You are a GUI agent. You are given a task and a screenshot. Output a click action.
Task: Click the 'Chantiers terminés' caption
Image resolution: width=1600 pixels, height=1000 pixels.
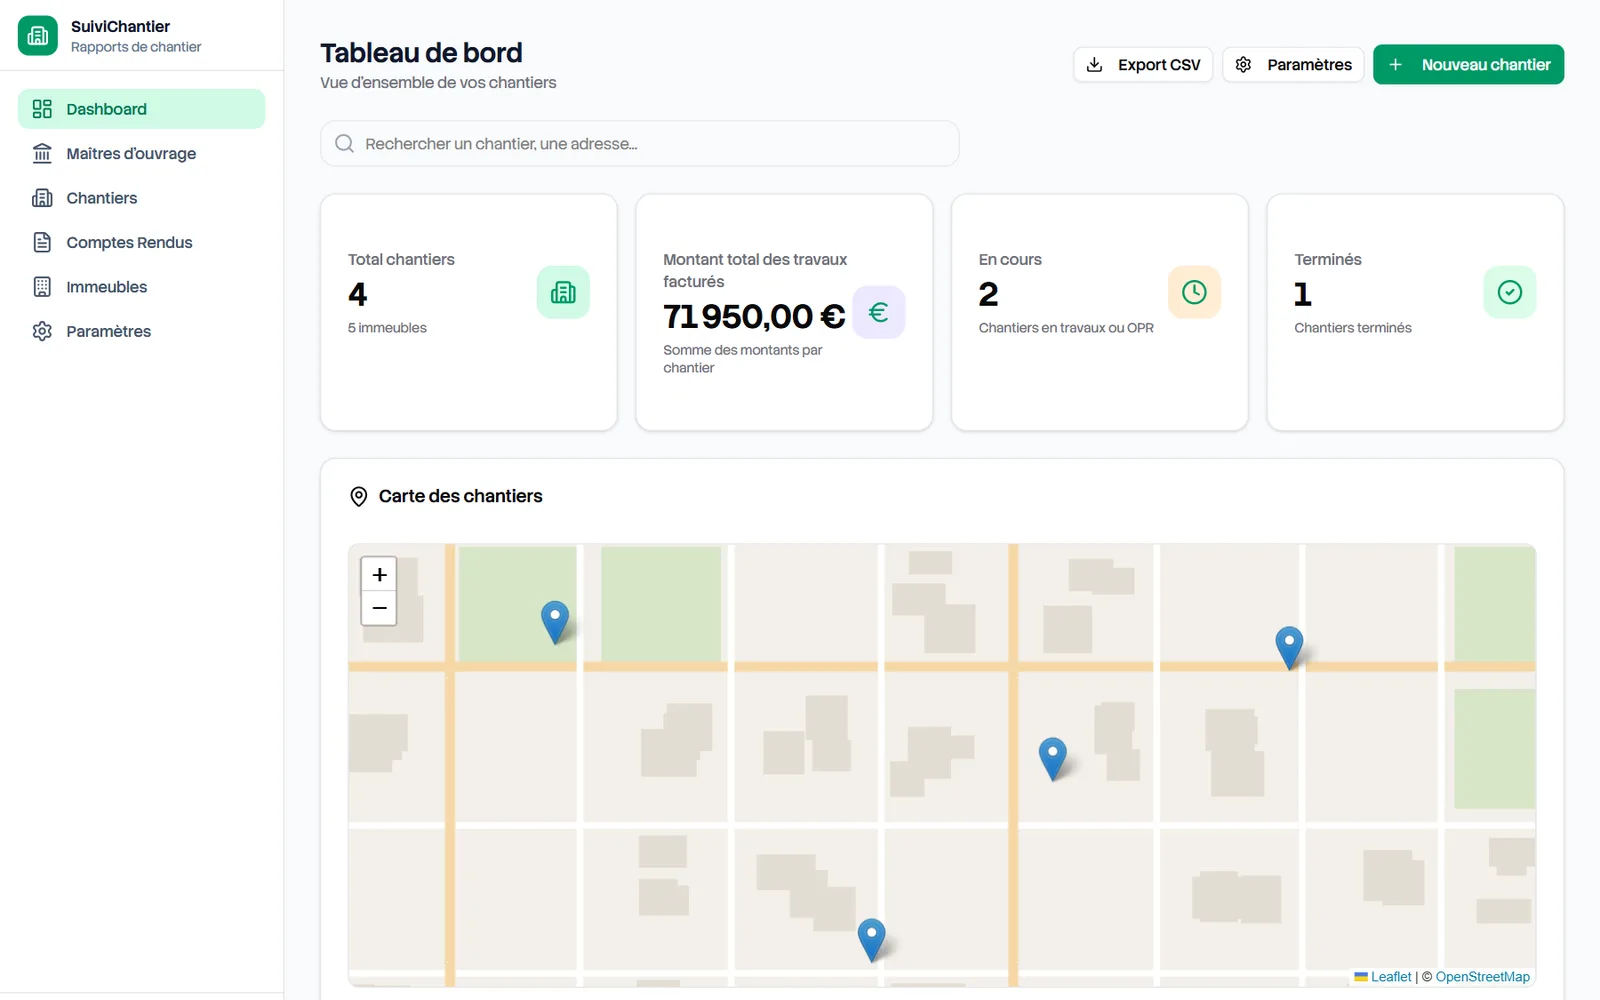coord(1353,328)
